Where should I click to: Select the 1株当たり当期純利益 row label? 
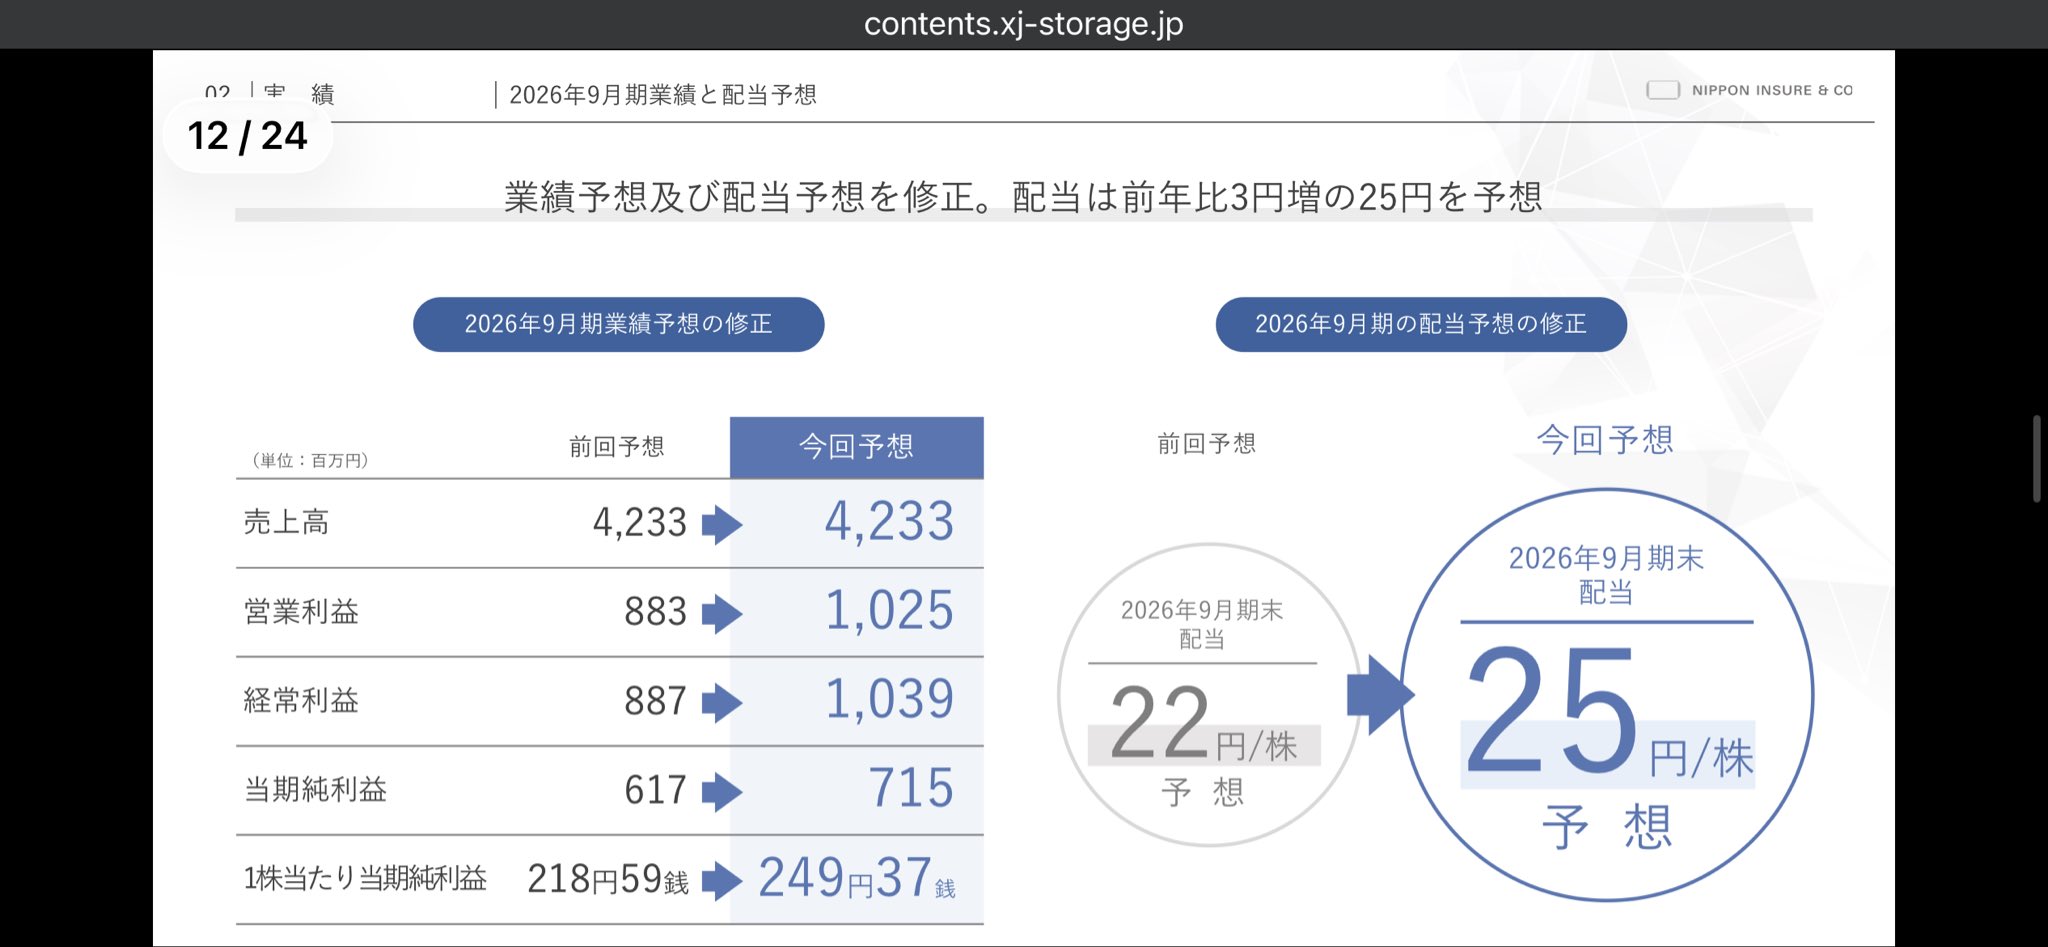[x=365, y=878]
